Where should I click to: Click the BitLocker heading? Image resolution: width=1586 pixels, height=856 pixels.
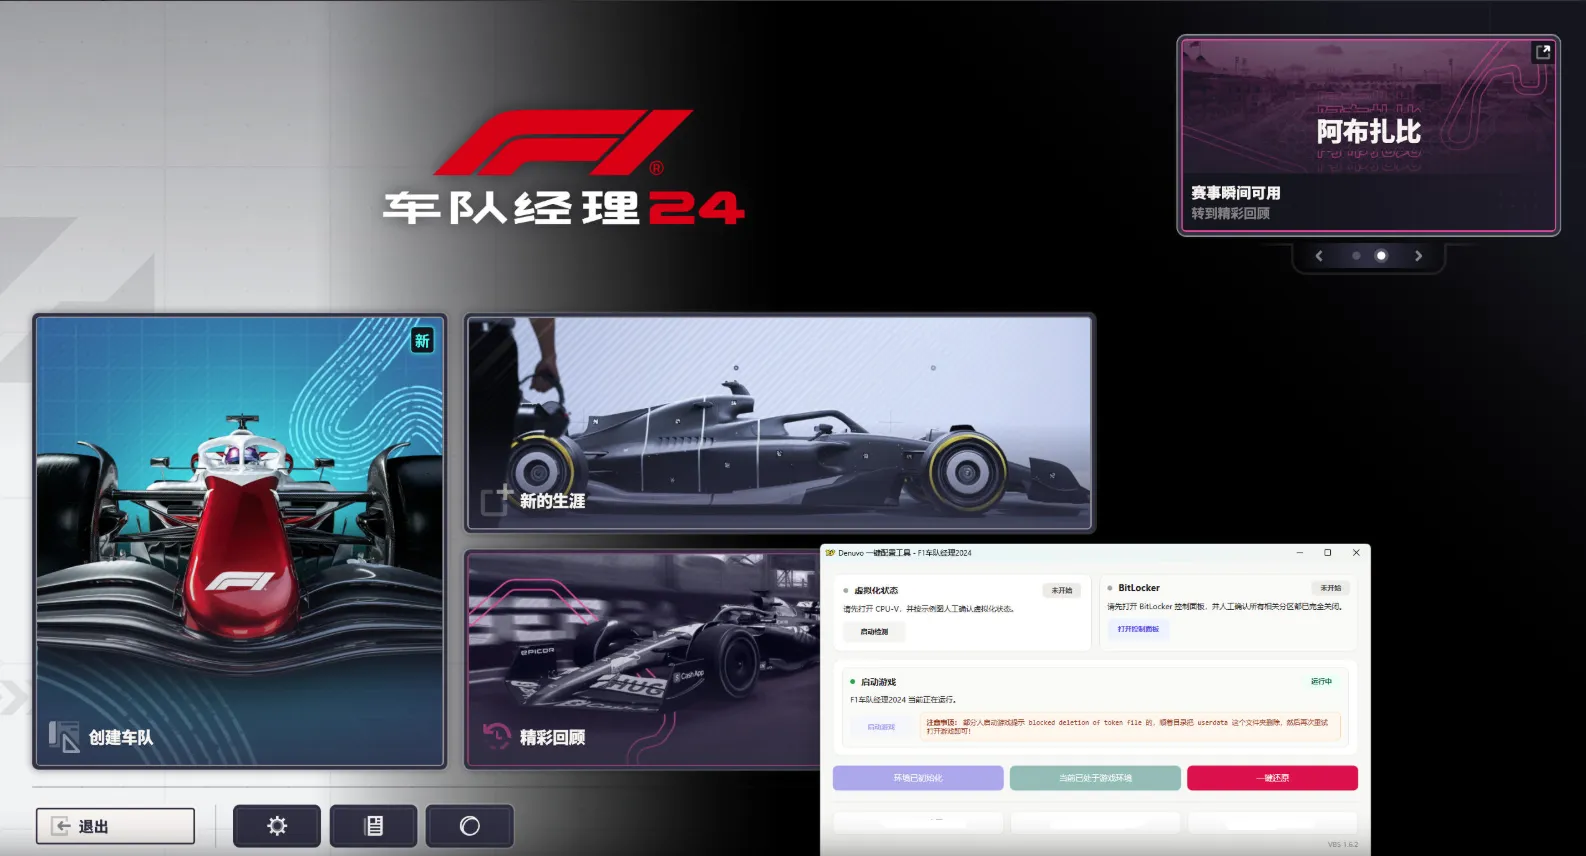pyautogui.click(x=1139, y=588)
